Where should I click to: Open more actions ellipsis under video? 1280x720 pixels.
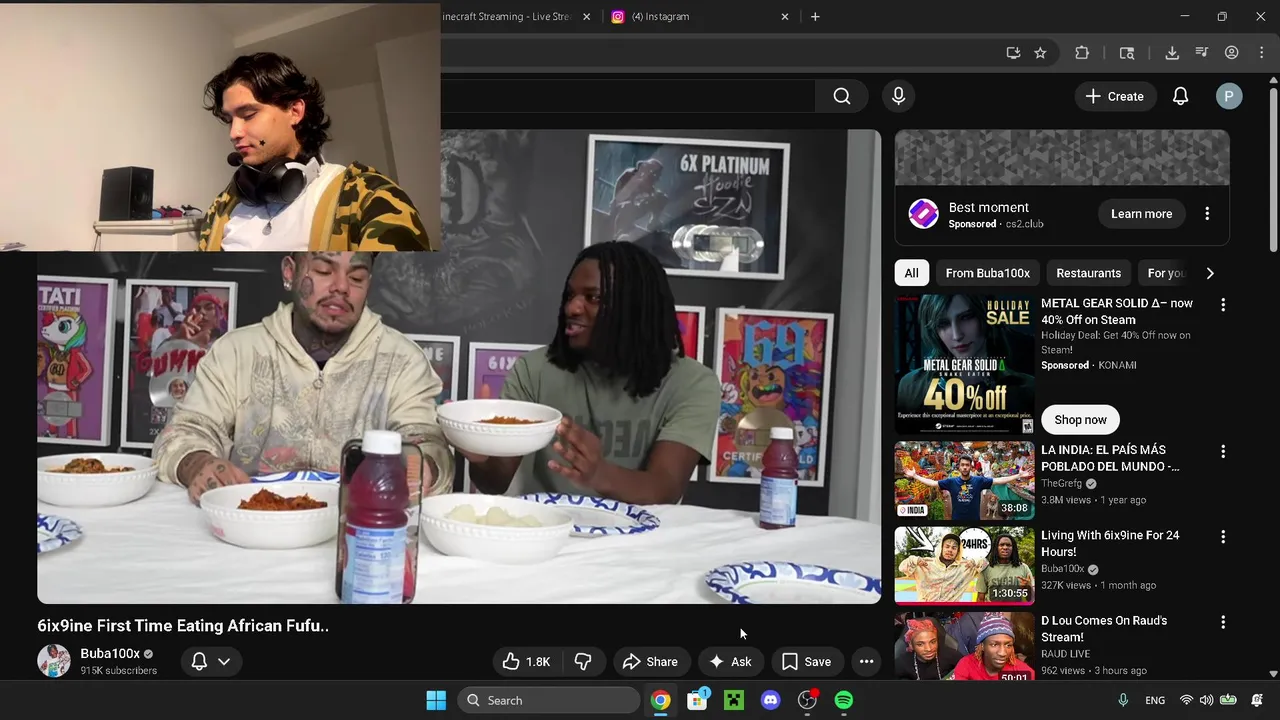(x=866, y=661)
